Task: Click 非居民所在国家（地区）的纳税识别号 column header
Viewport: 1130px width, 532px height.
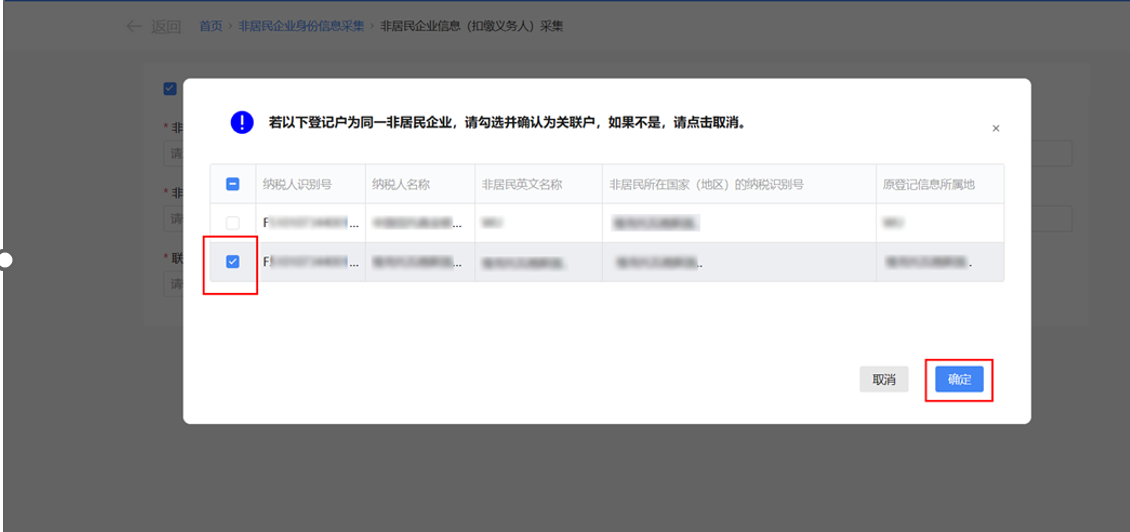Action: click(706, 184)
